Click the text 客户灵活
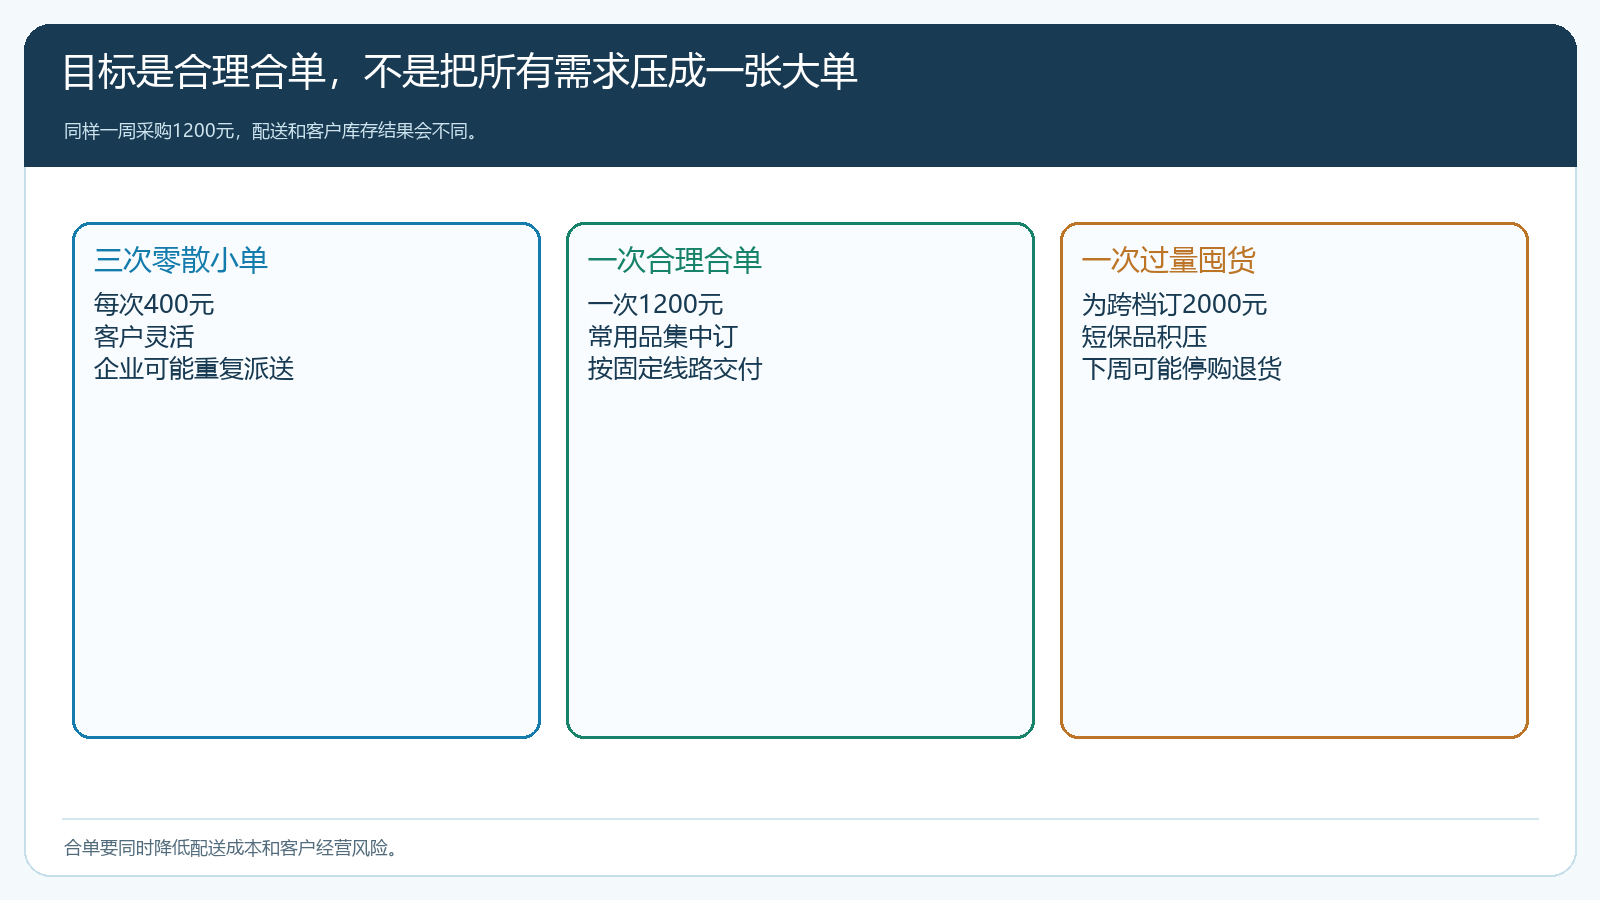The image size is (1600, 900). tap(144, 337)
